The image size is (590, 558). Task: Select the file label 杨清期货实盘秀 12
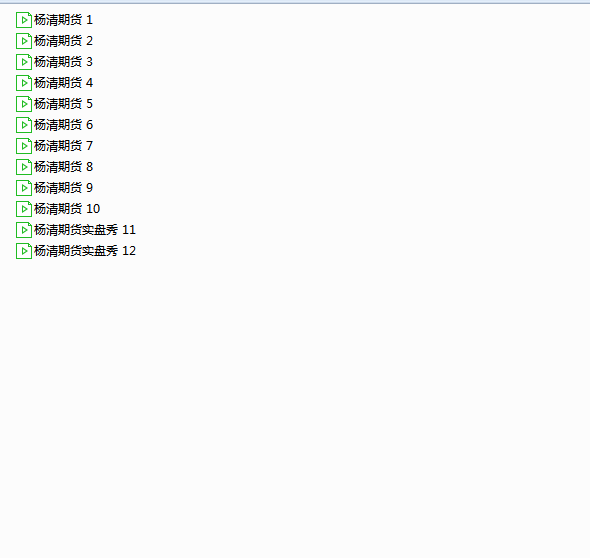[85, 251]
